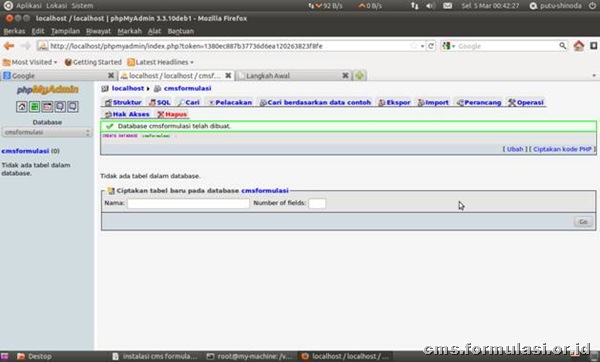Reload the page with refresh icon
This screenshot has height=362, width=600.
pos(431,46)
